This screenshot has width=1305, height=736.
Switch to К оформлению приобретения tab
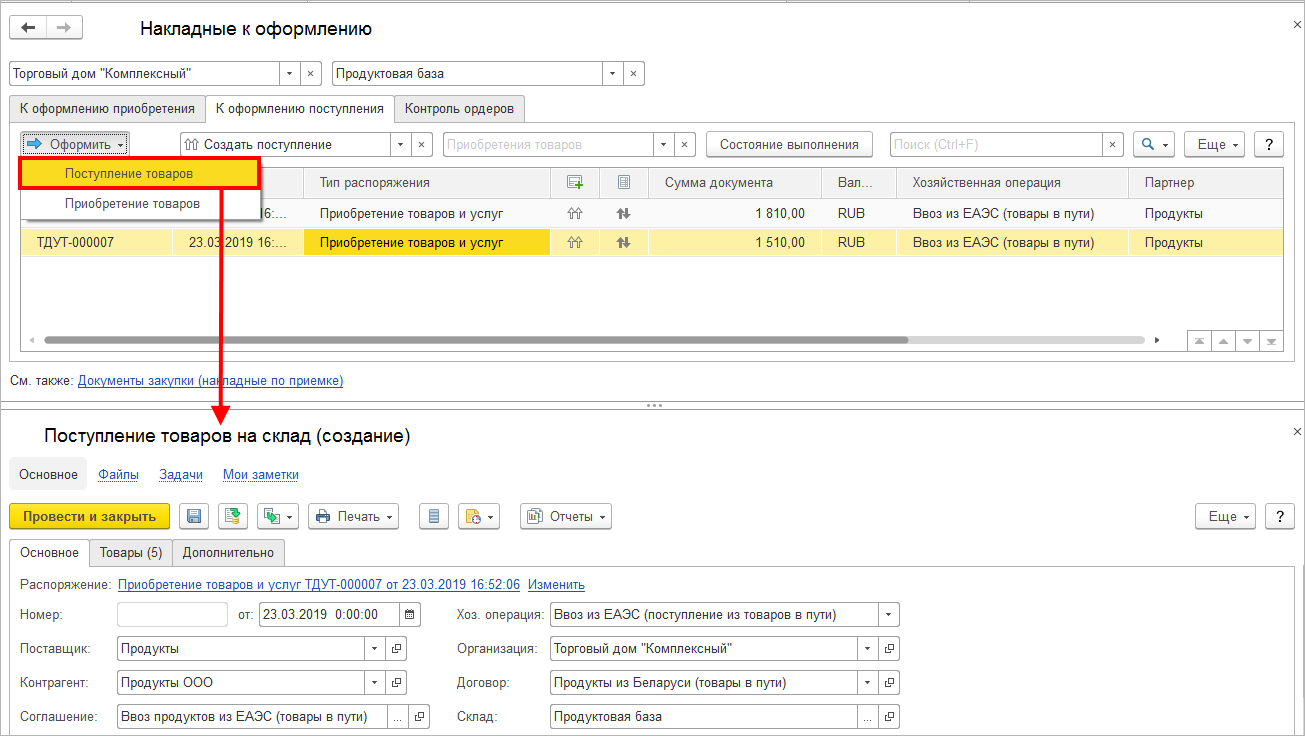[107, 108]
